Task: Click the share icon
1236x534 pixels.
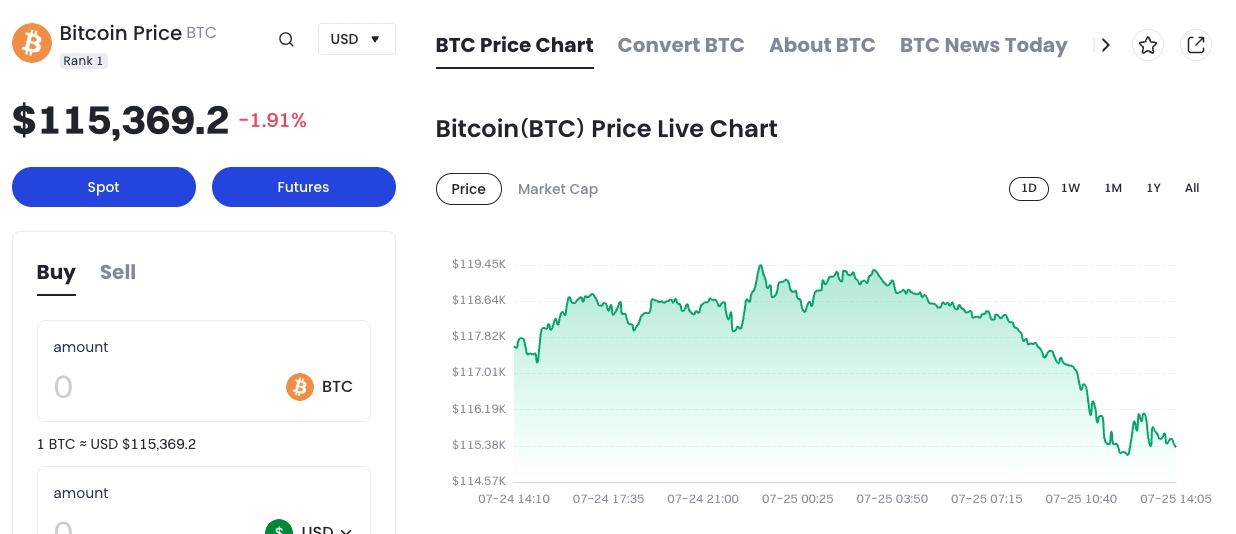Action: [1195, 45]
